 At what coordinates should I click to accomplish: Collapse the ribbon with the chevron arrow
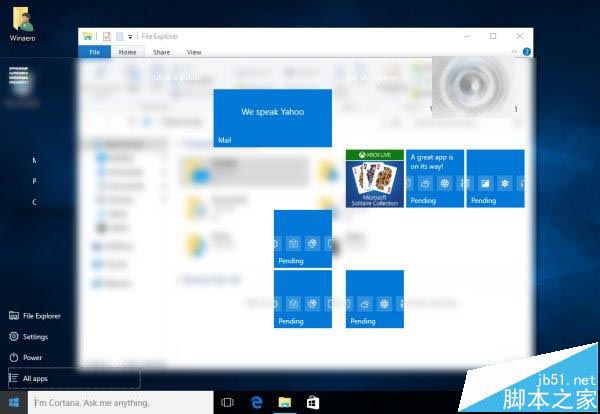[x=514, y=52]
